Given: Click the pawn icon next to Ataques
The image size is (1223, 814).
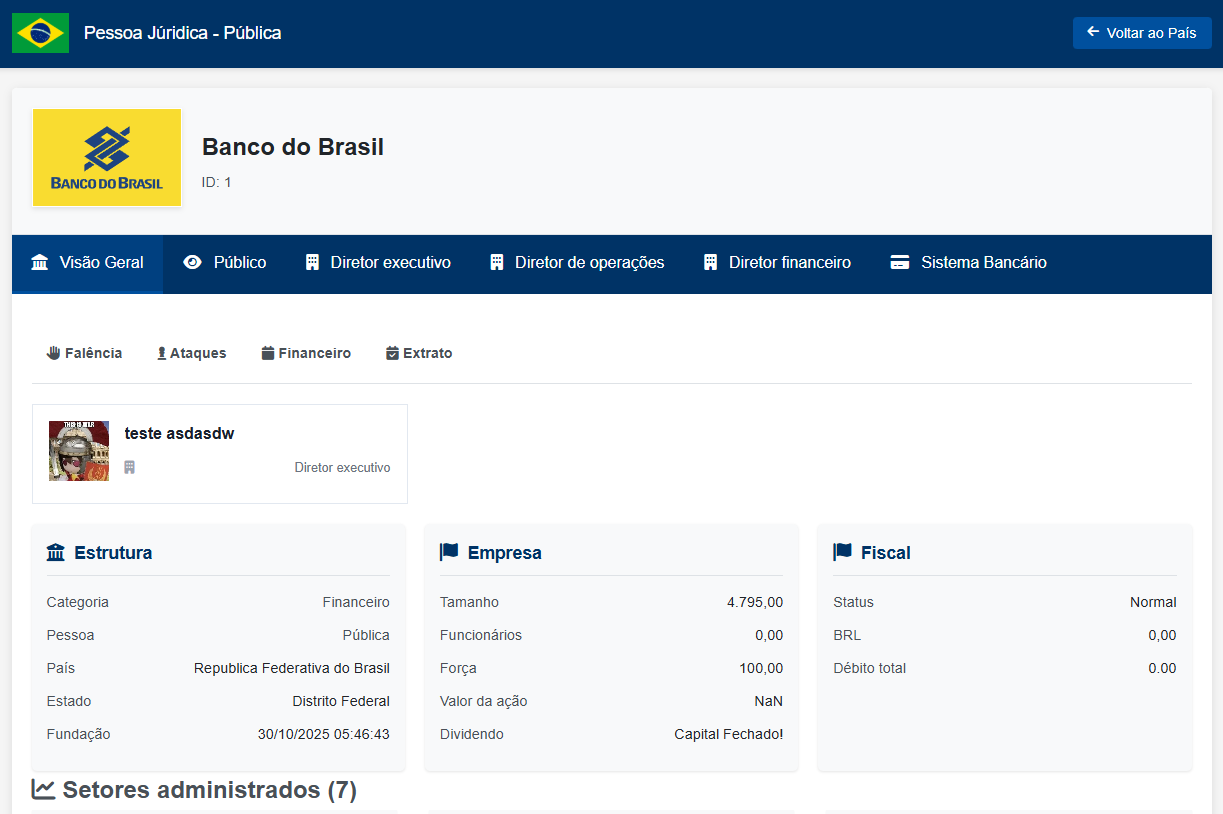Looking at the screenshot, I should click(x=162, y=353).
